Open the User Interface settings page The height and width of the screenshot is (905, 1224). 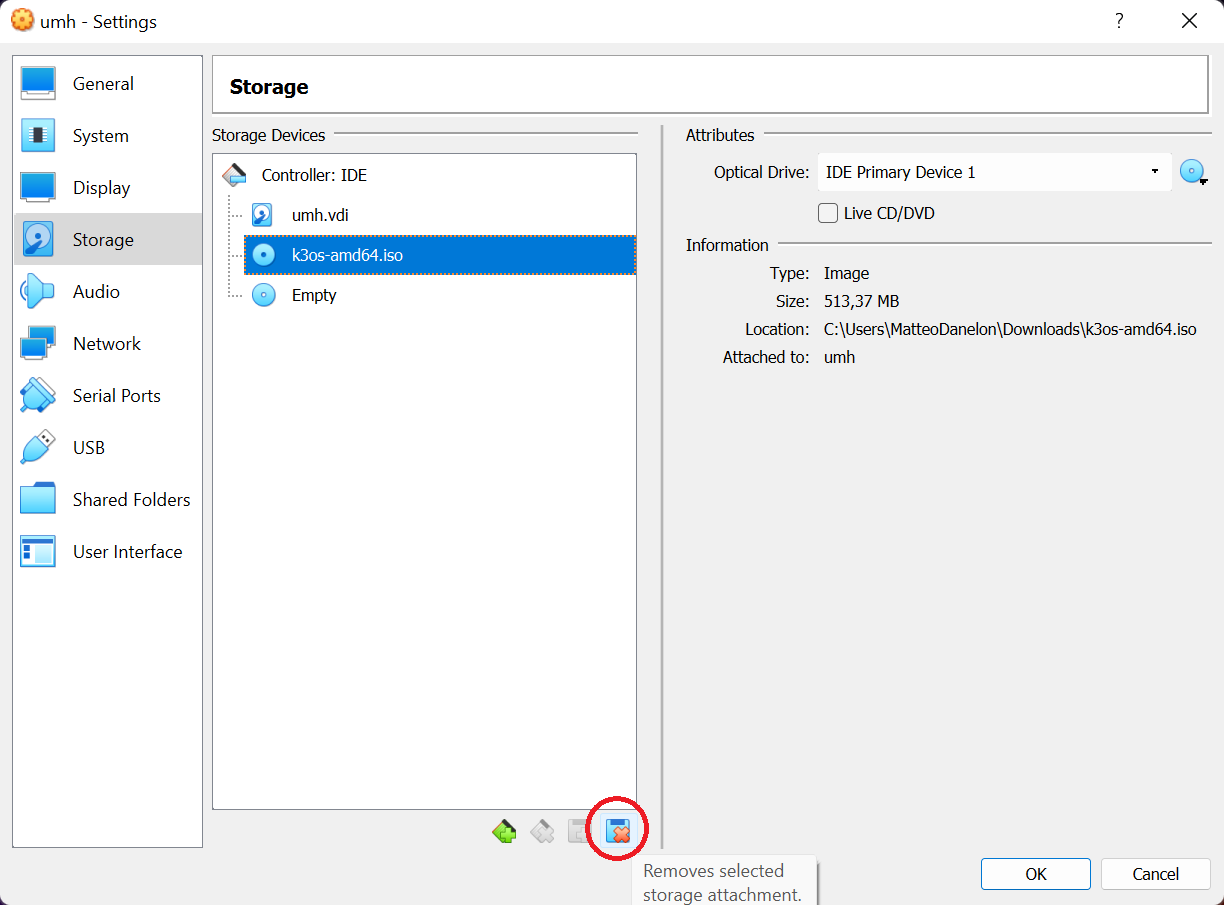click(x=108, y=552)
